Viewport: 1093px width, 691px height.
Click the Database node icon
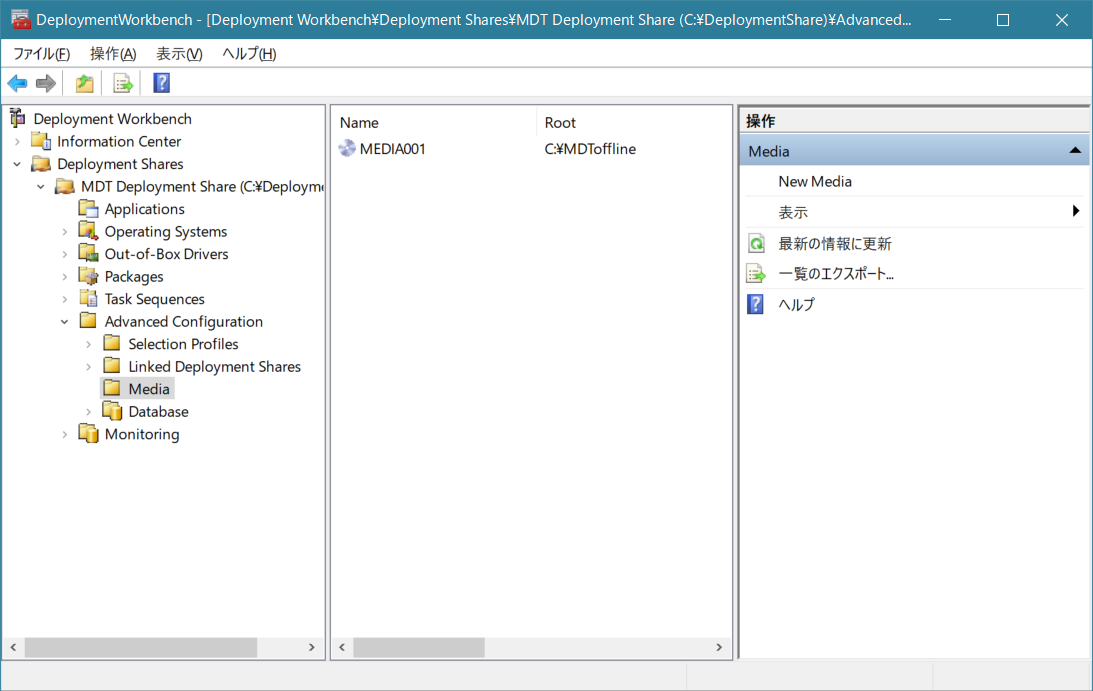(112, 411)
